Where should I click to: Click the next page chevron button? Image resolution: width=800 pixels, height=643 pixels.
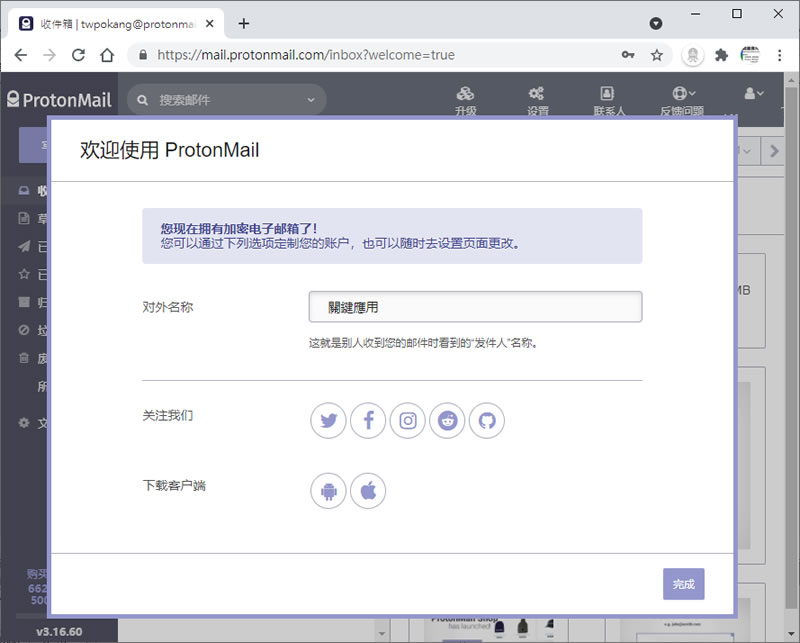point(773,151)
